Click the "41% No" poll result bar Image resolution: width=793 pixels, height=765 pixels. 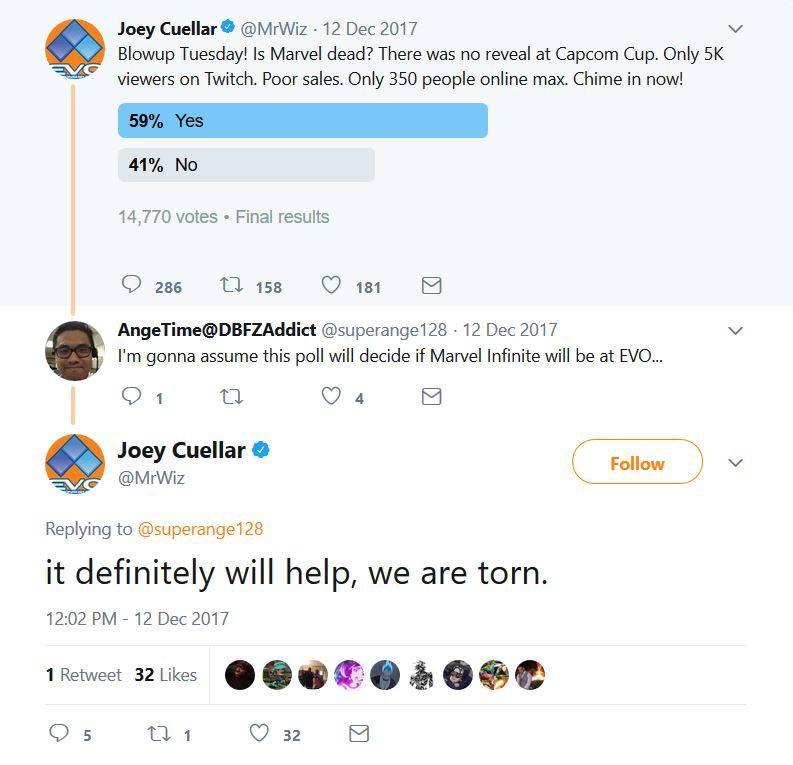[246, 165]
